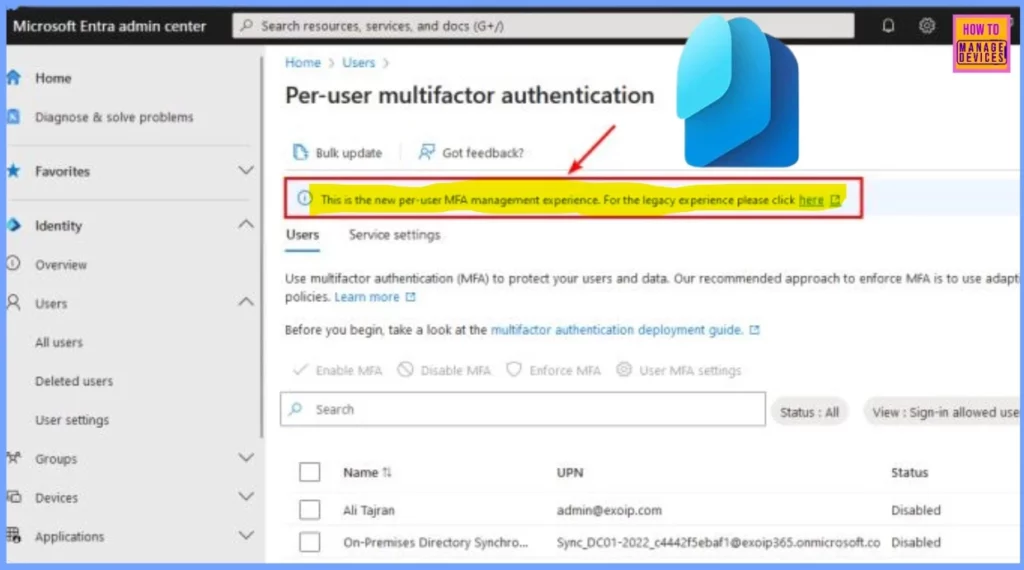Open the notifications bell icon
Screen dimensions: 1024x570
[x=888, y=26]
